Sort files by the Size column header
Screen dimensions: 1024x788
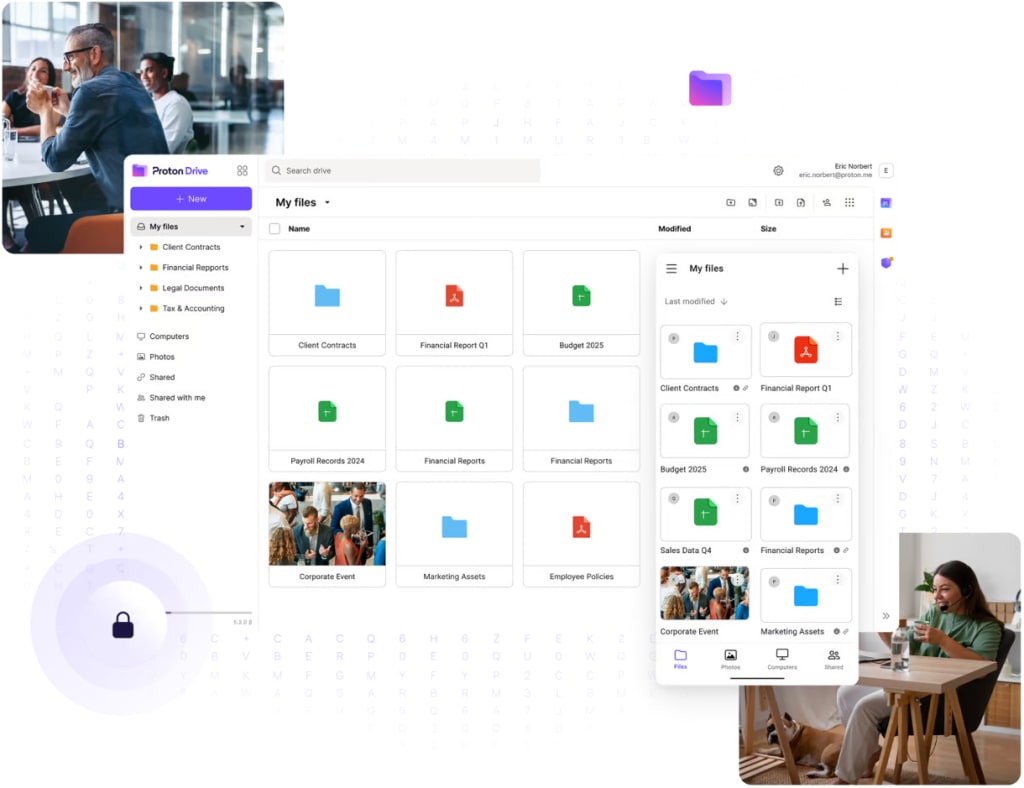769,229
